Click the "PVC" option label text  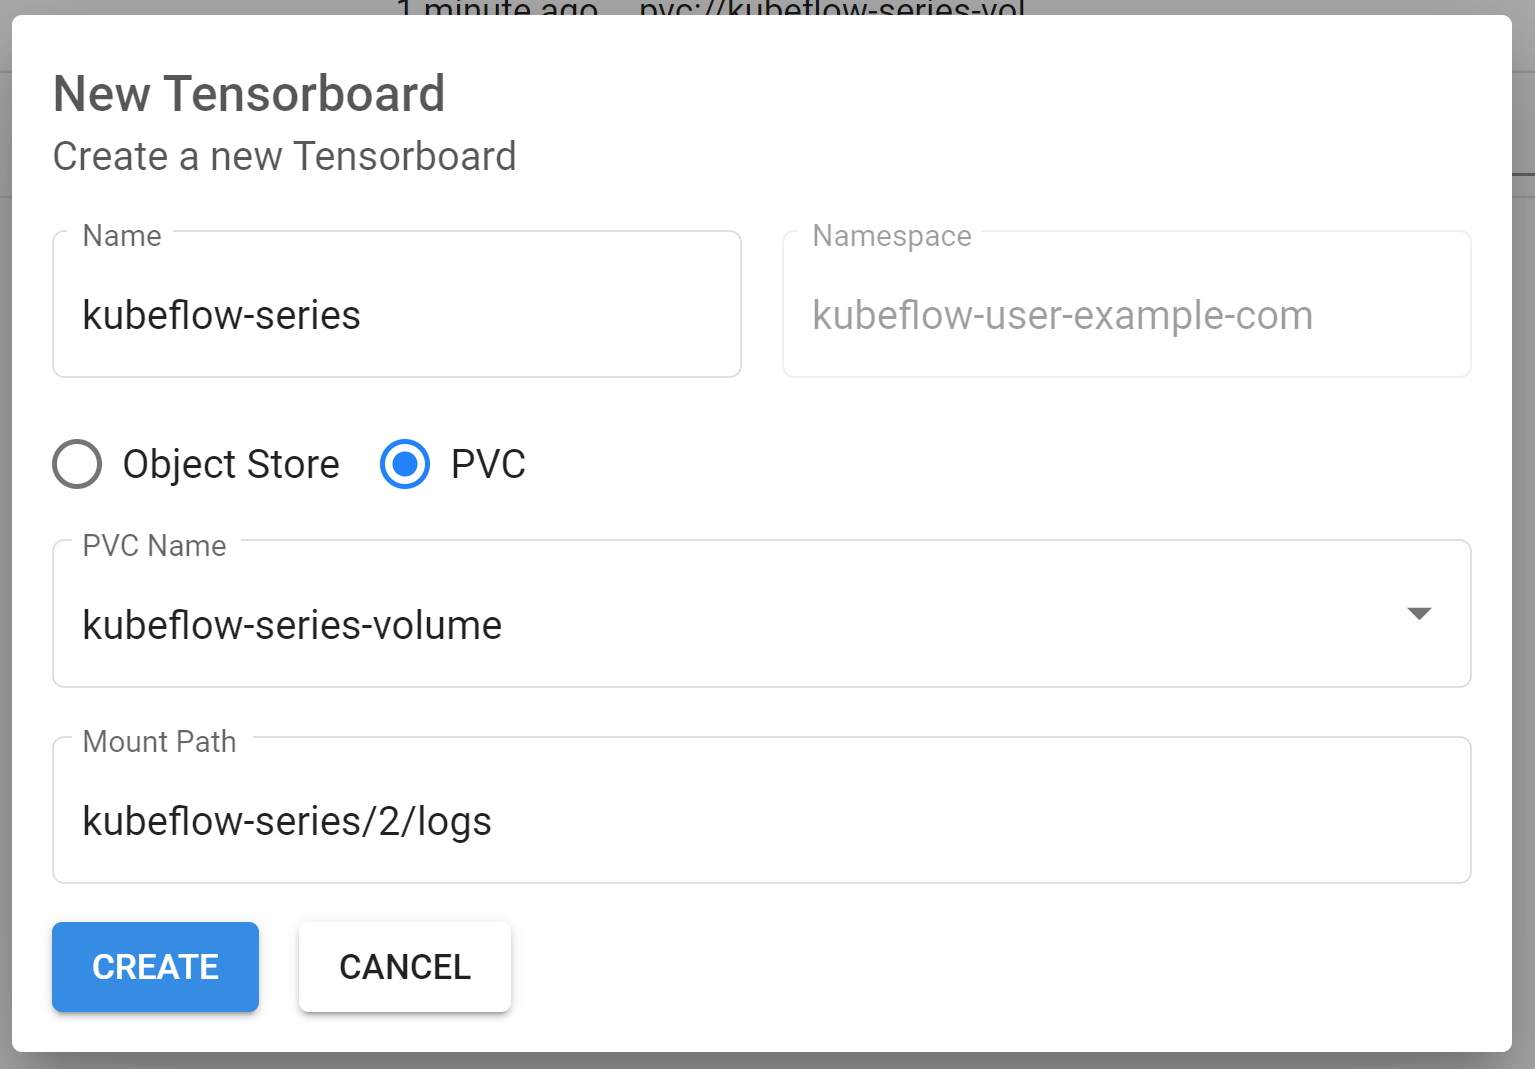488,464
